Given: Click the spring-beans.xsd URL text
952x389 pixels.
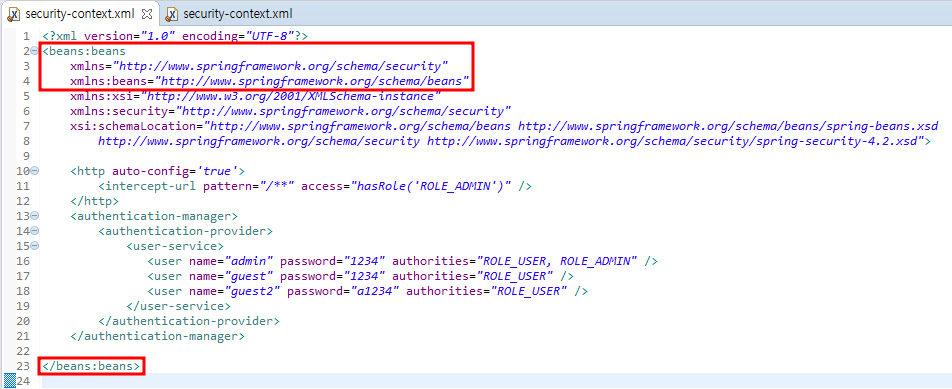Looking at the screenshot, I should (x=727, y=126).
